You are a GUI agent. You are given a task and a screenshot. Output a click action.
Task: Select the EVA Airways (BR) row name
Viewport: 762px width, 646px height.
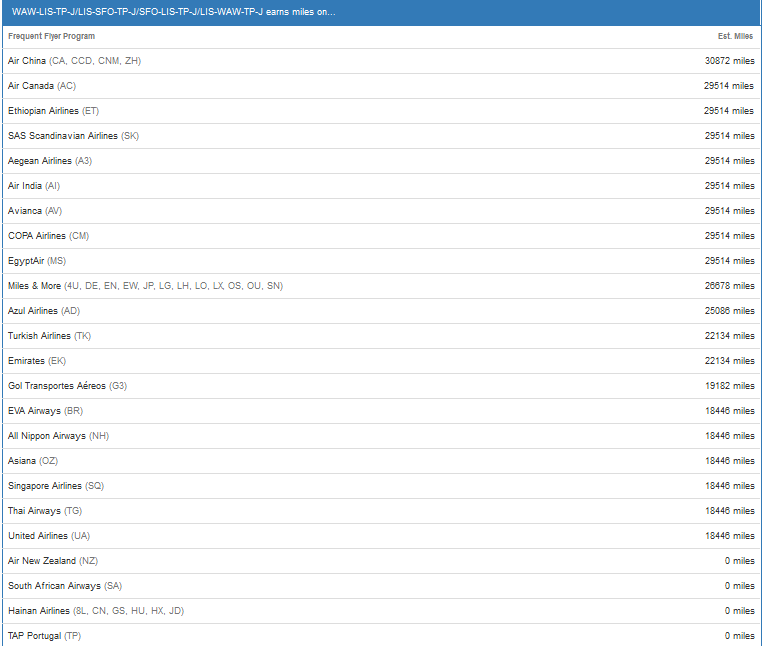point(46,411)
